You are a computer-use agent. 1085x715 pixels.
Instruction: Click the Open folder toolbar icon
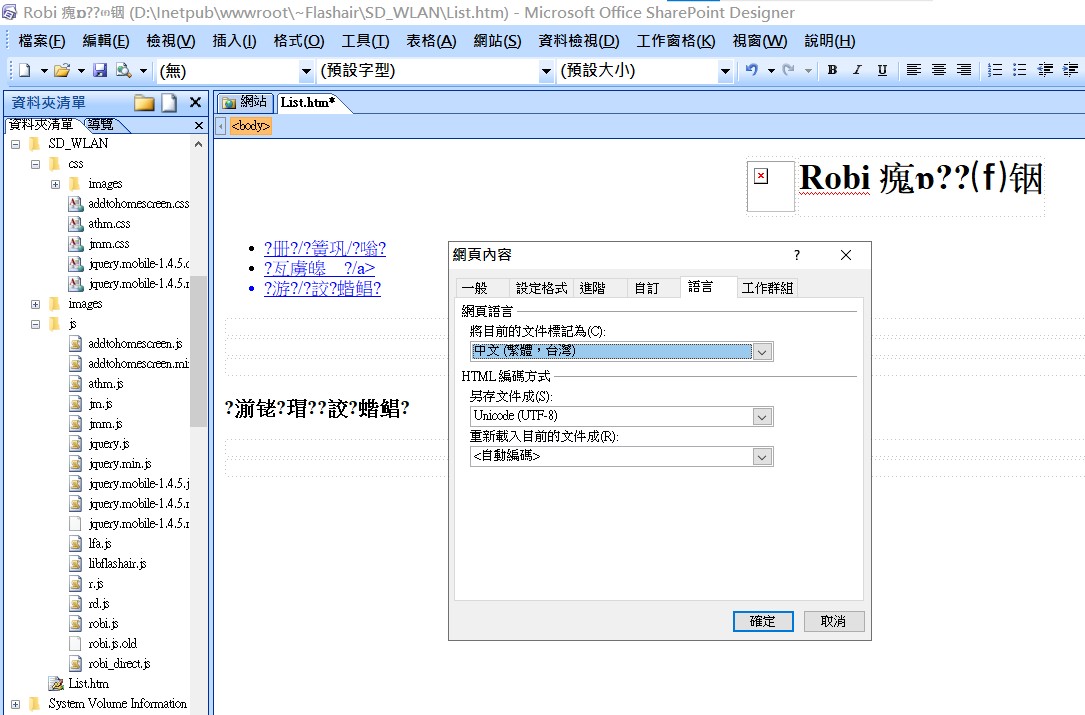coord(62,70)
